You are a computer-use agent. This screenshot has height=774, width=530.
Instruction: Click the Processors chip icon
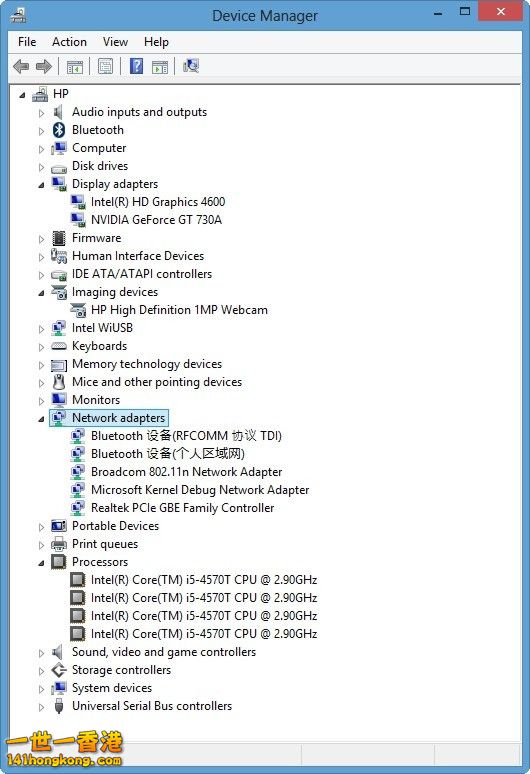pos(59,562)
